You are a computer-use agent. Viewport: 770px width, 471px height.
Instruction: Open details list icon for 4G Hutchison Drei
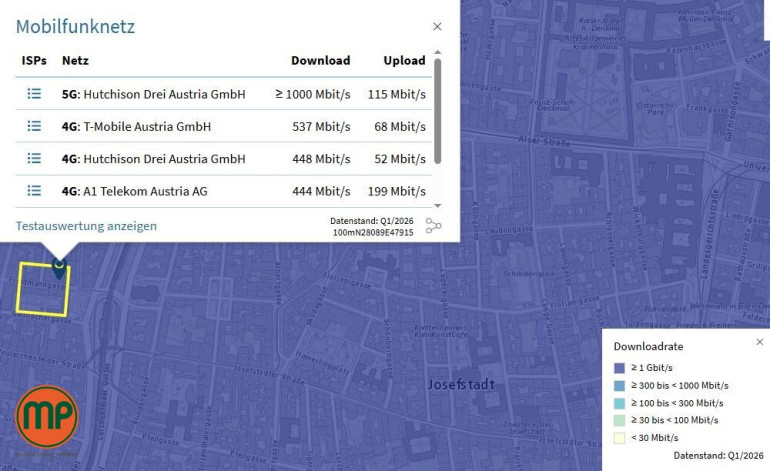pyautogui.click(x=34, y=158)
